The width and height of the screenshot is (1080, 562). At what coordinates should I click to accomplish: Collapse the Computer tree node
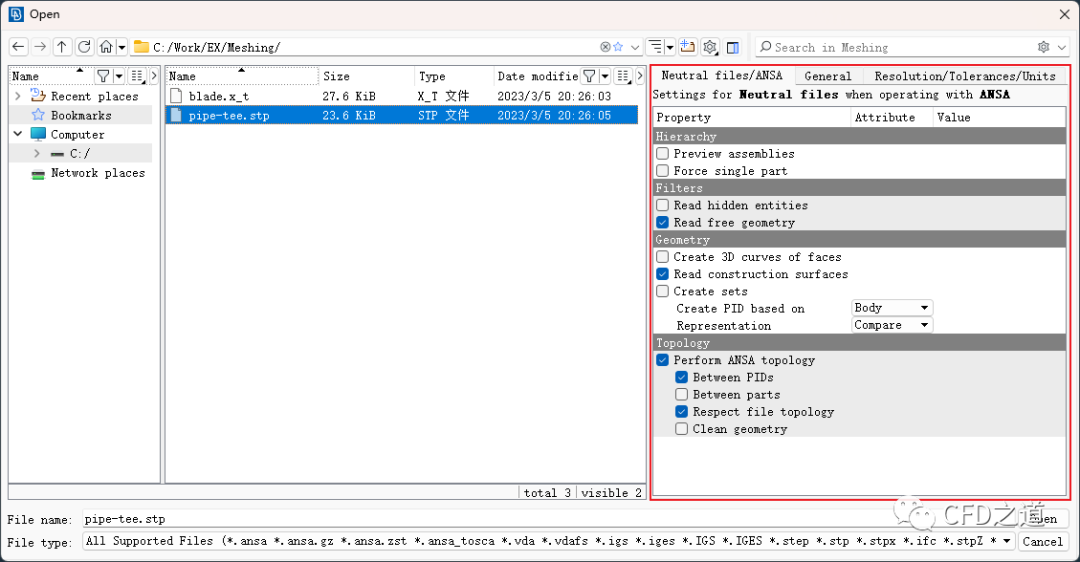point(18,134)
